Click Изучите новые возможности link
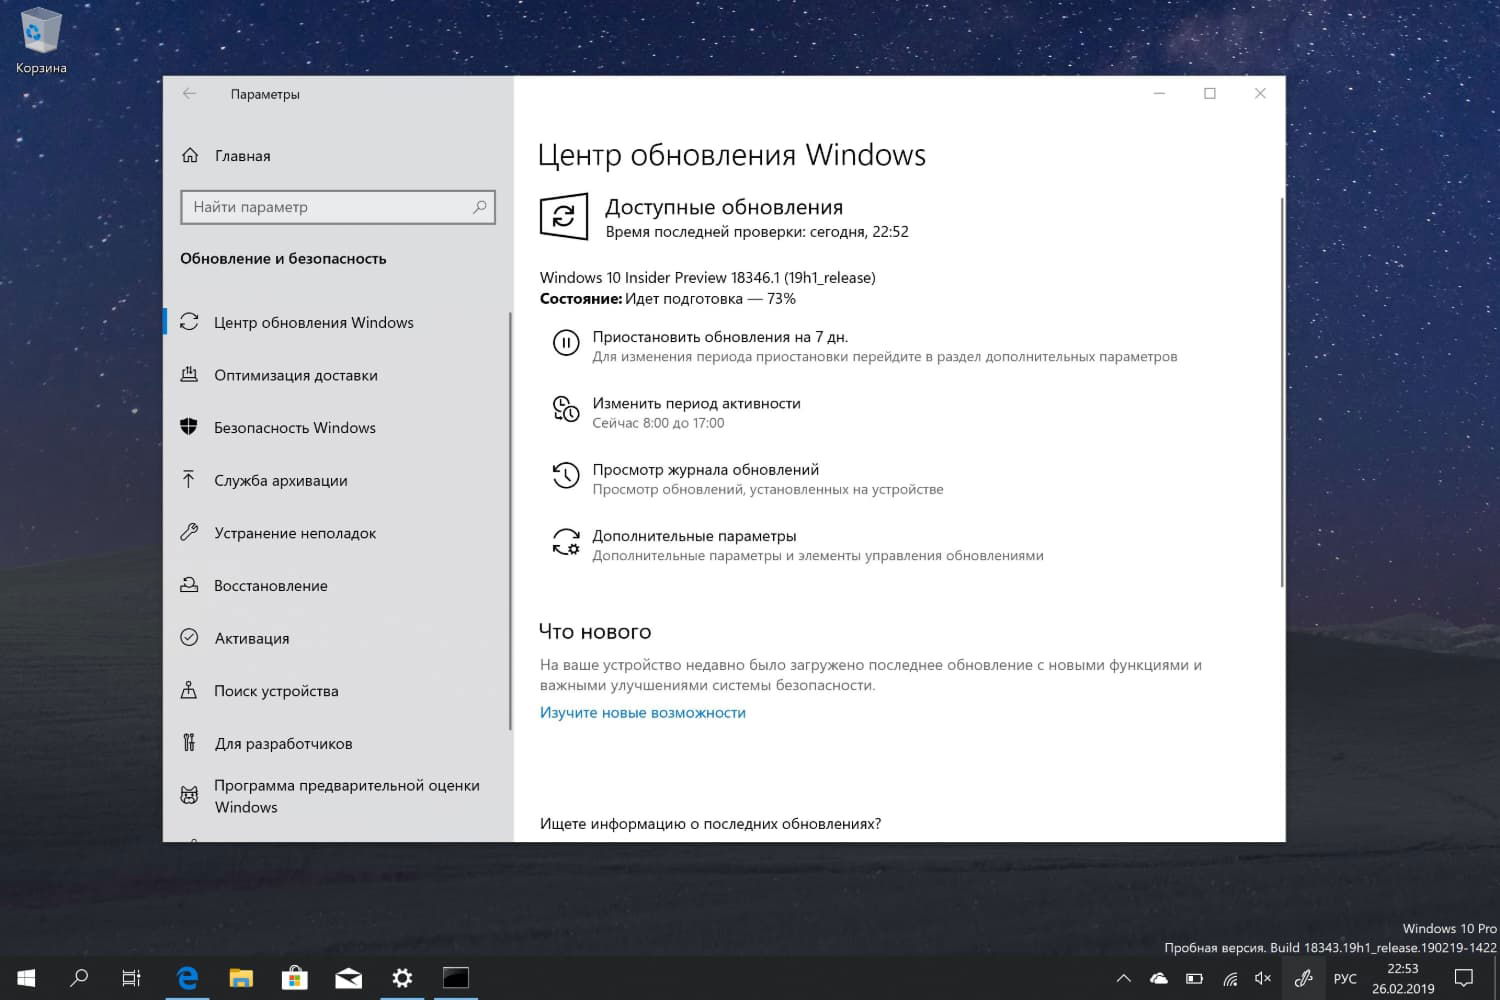 [643, 712]
